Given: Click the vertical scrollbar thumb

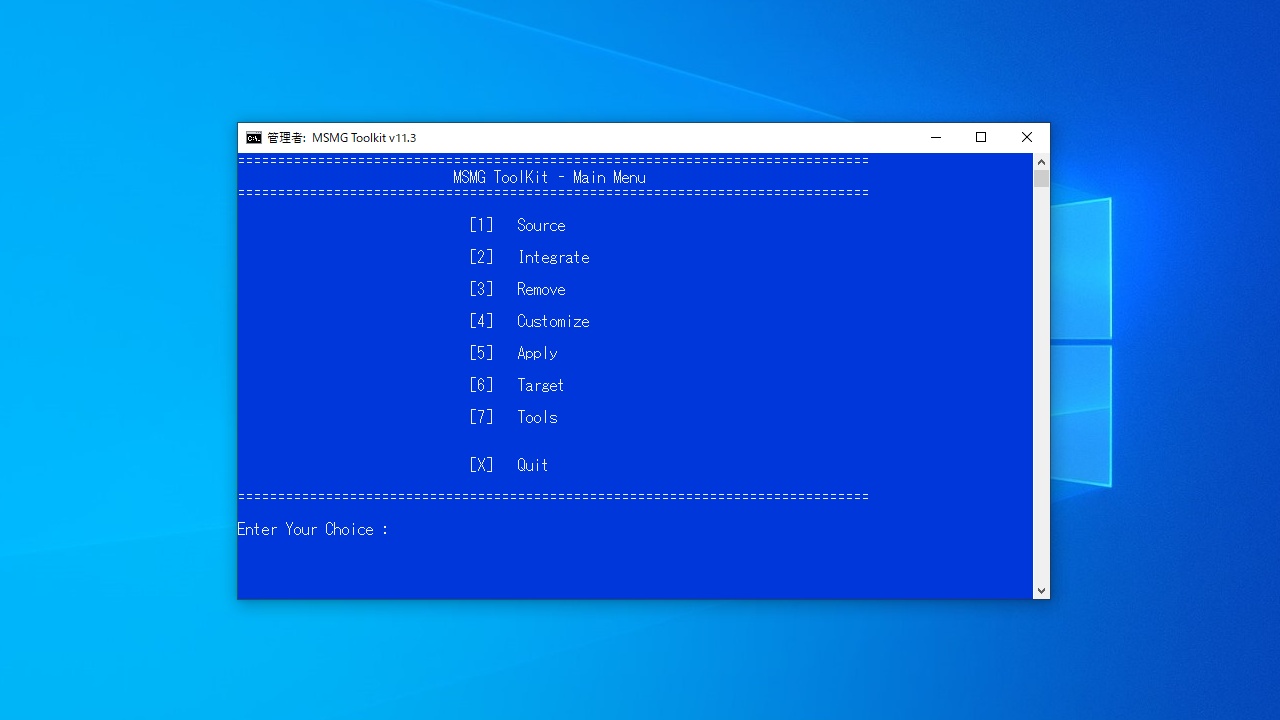Looking at the screenshot, I should click(x=1041, y=179).
